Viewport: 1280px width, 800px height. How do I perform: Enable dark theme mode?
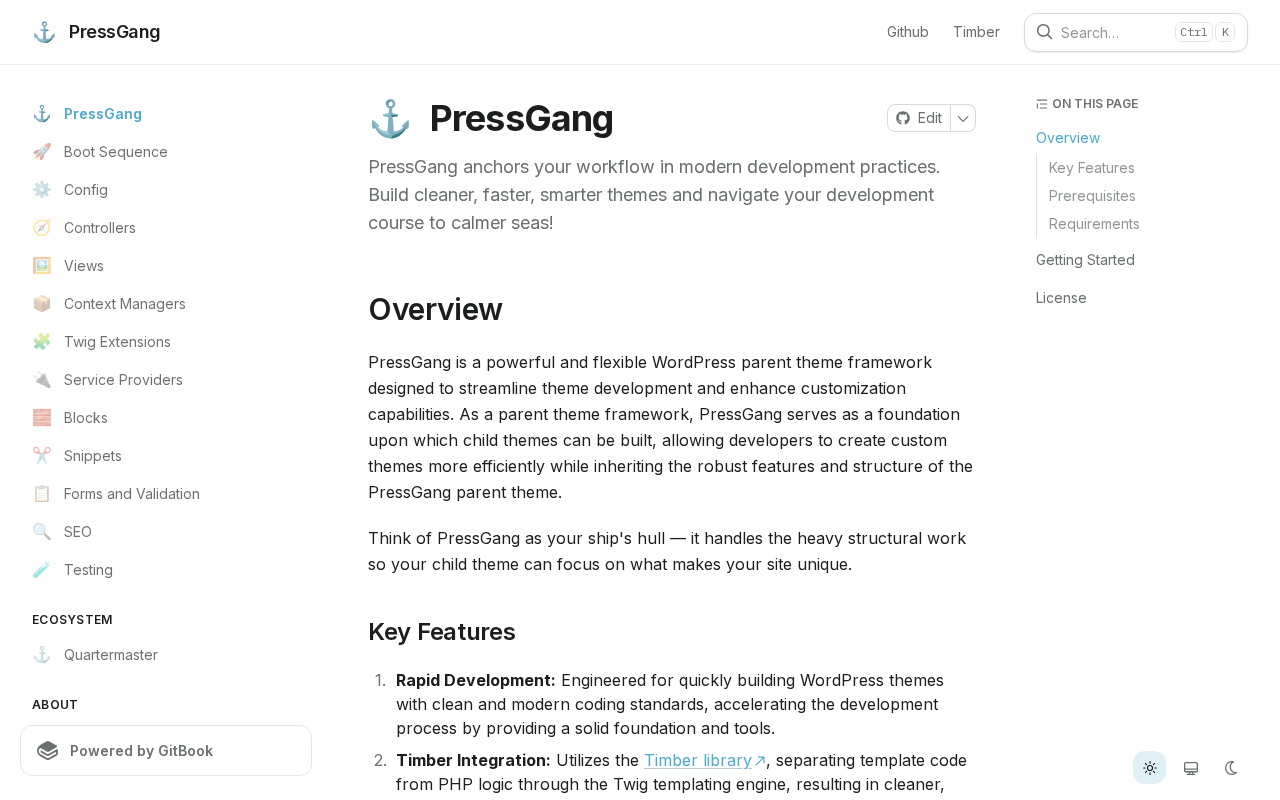click(1231, 768)
